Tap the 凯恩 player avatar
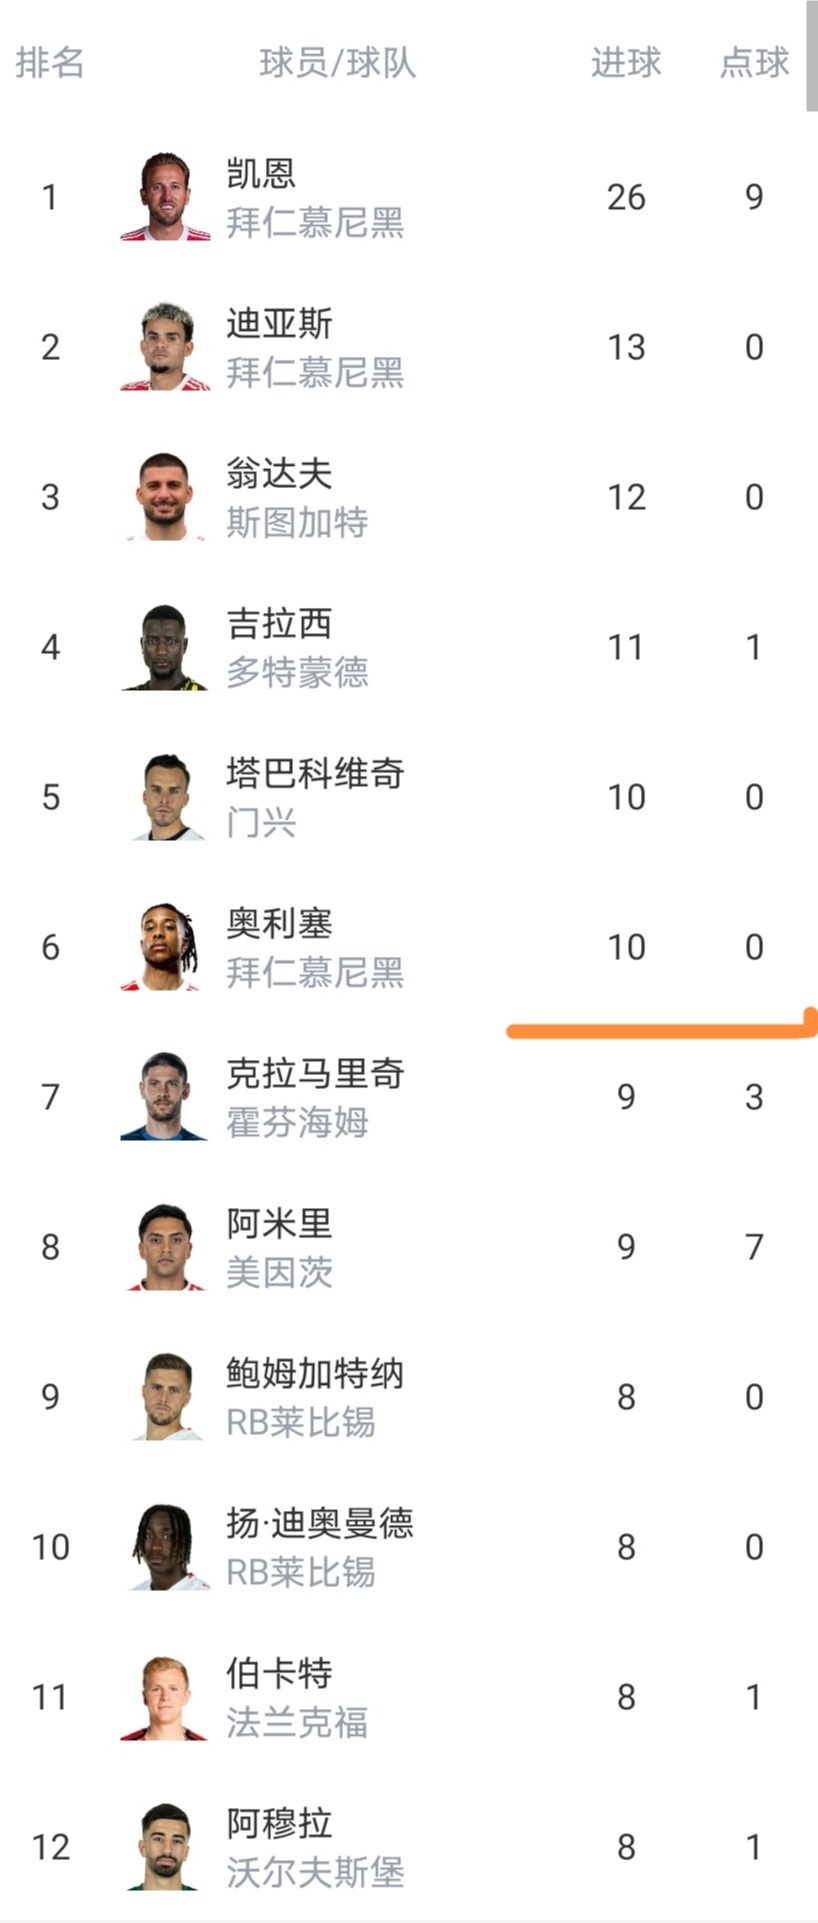818x1923 pixels. (165, 197)
